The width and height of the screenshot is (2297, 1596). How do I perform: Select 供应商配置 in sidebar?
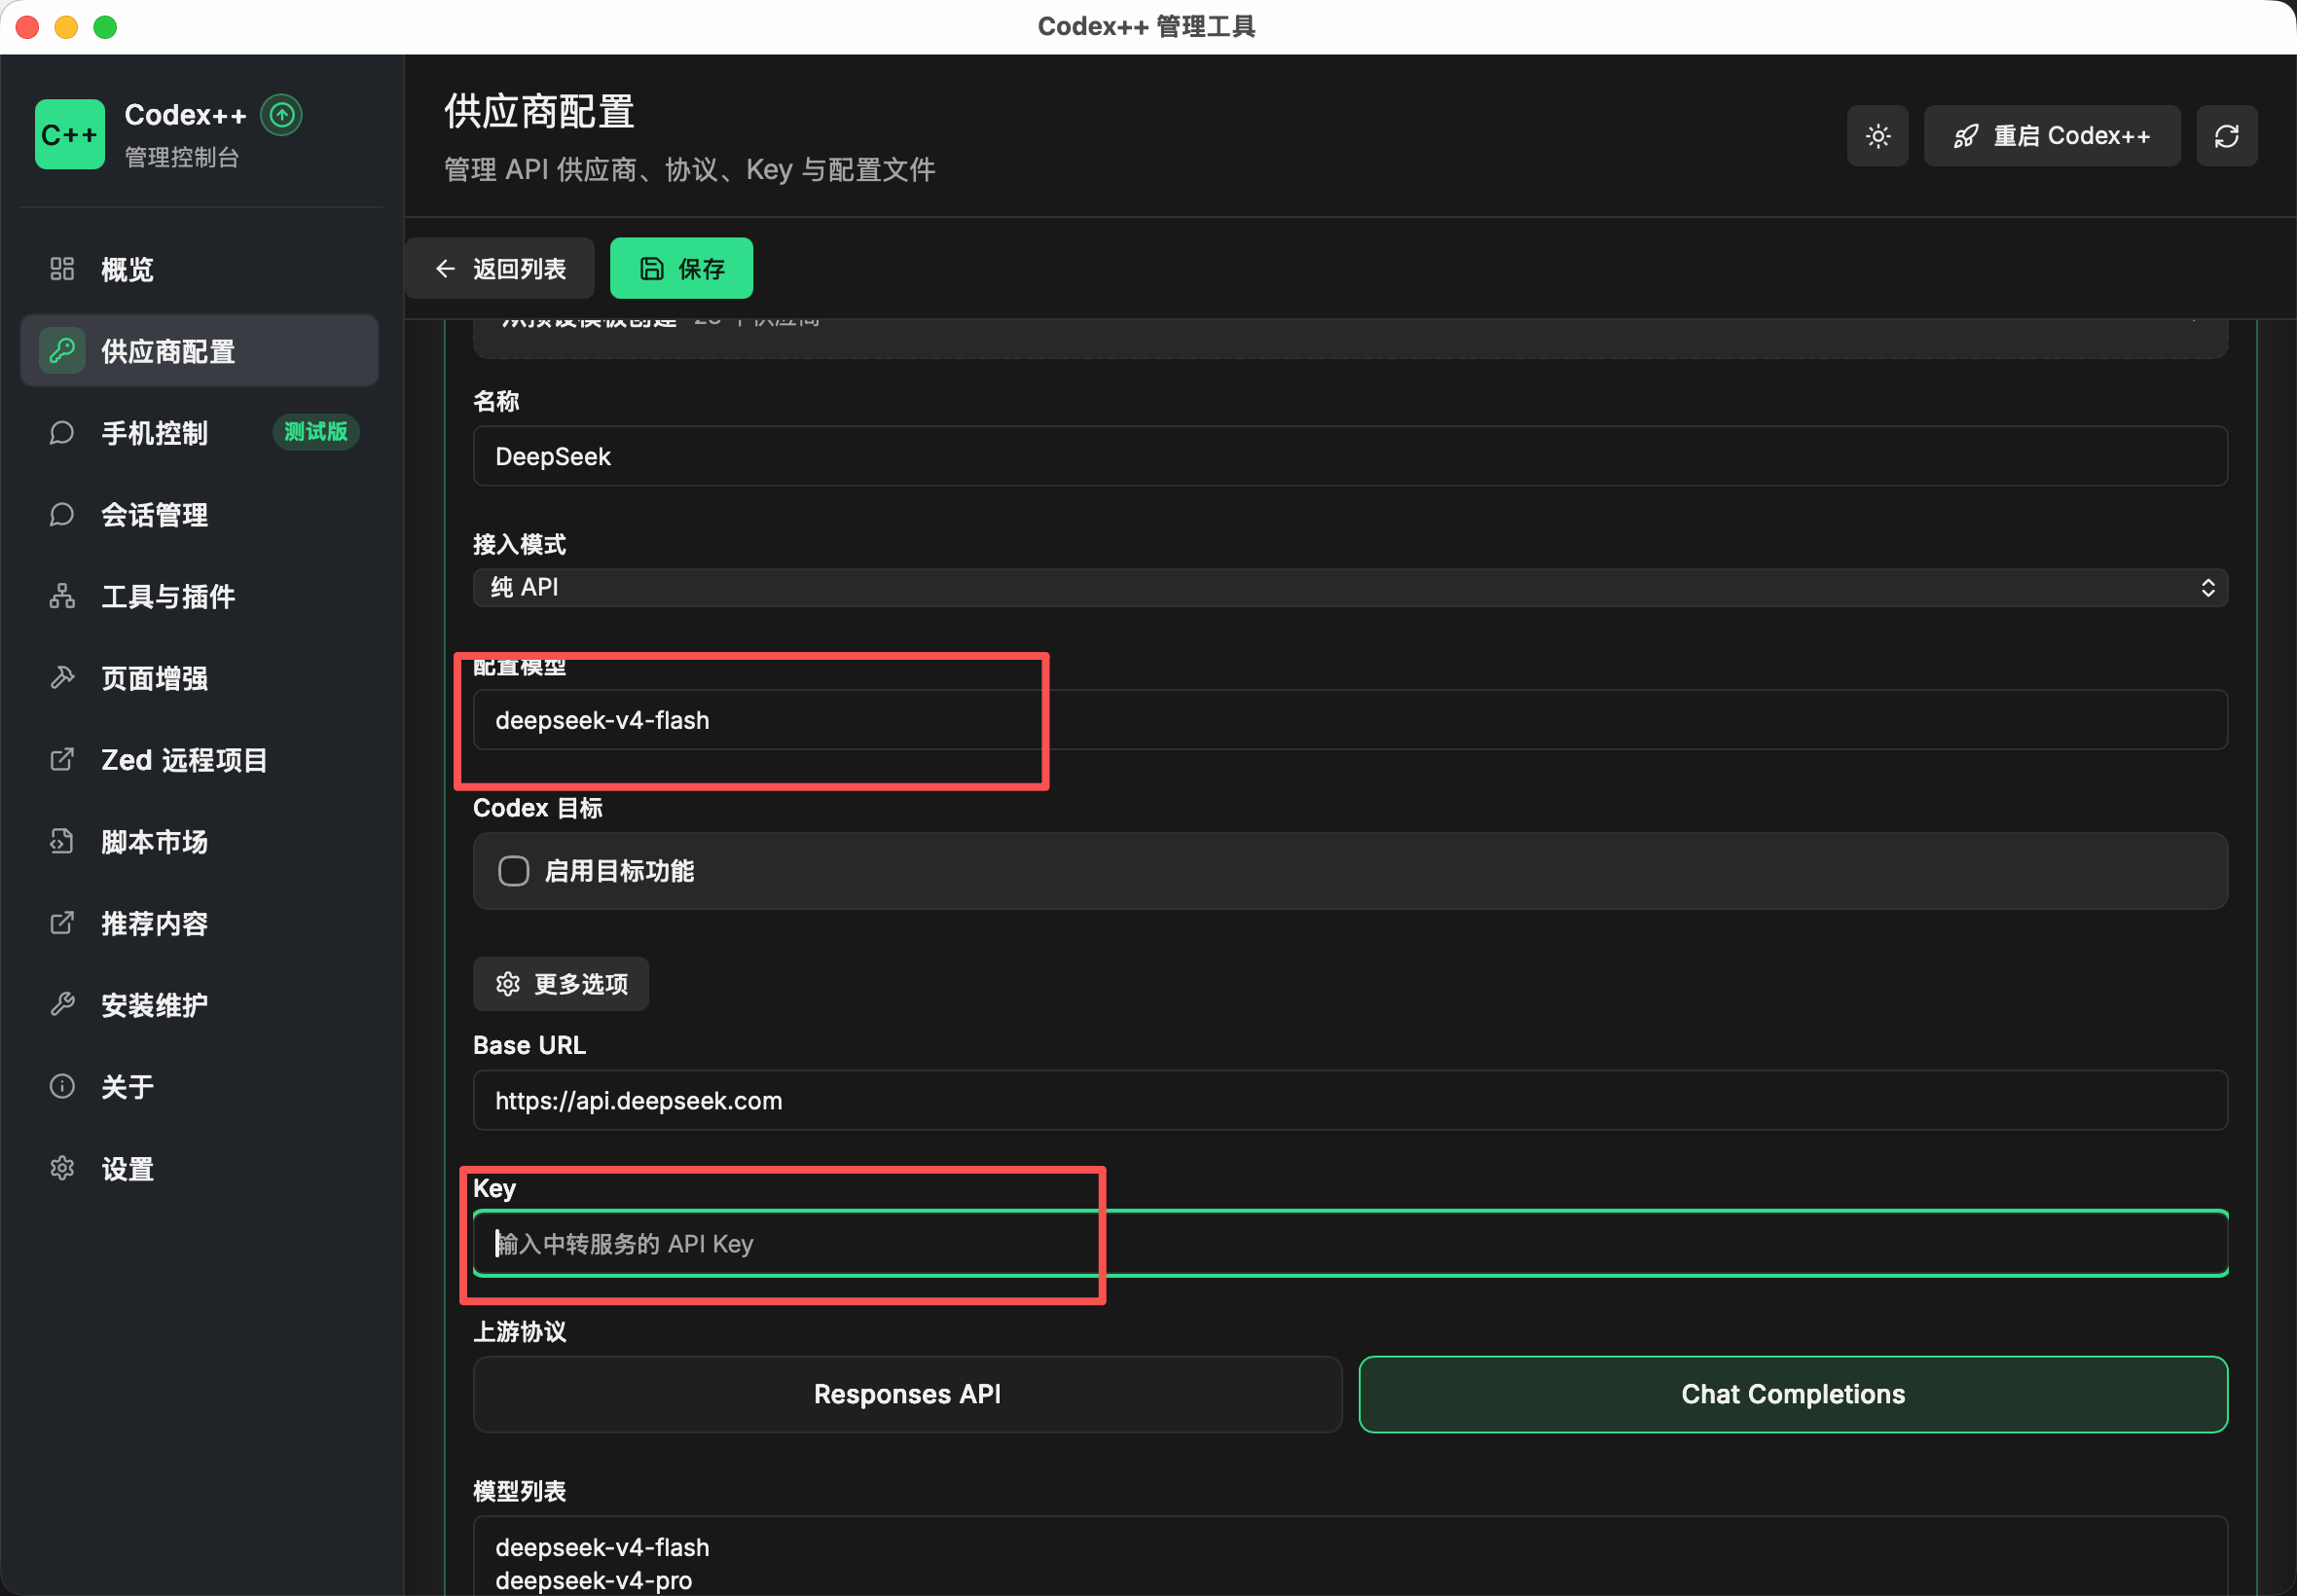(x=199, y=351)
